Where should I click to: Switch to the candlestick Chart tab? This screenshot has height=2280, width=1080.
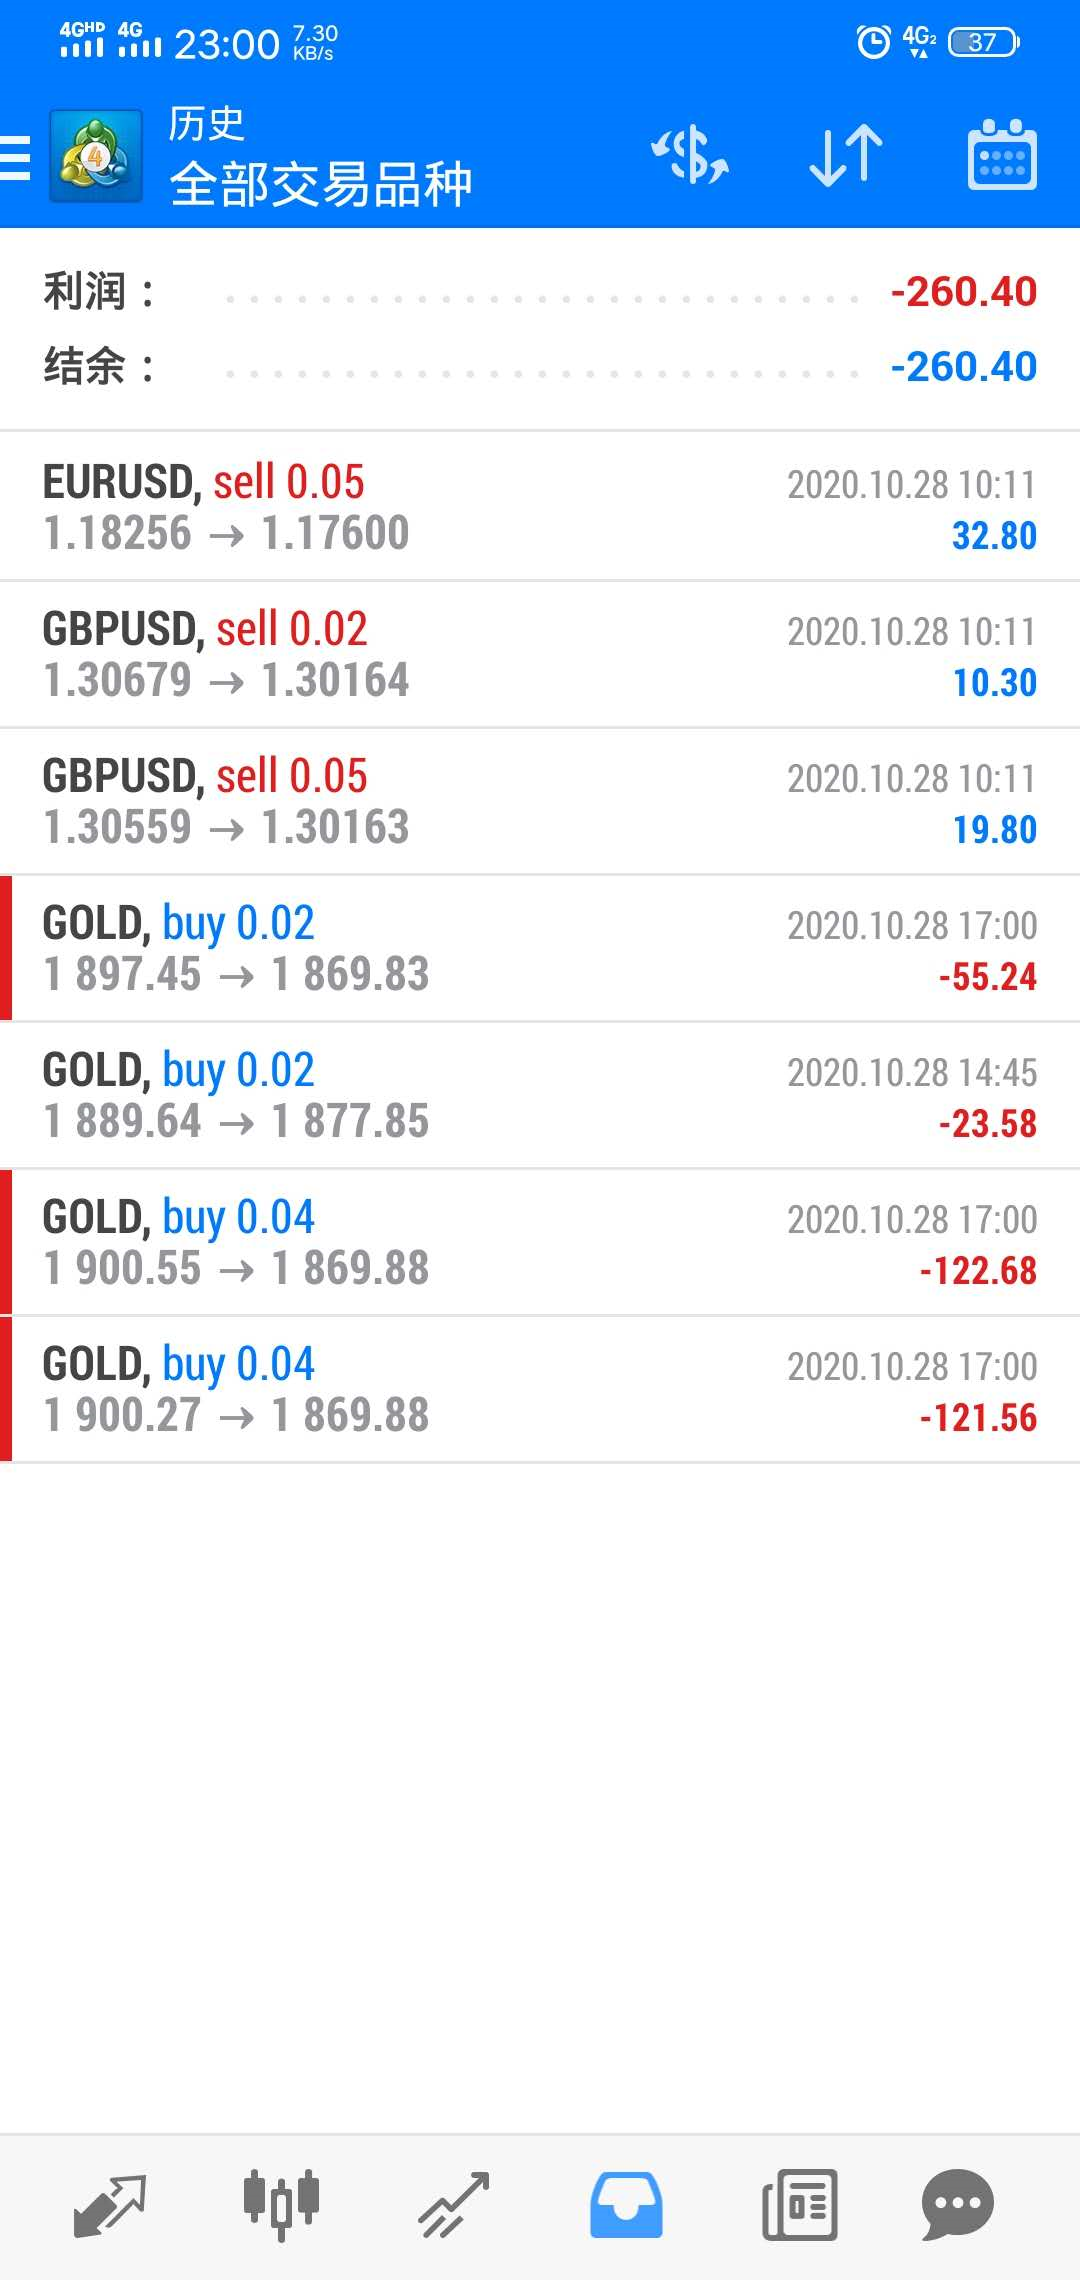click(281, 2204)
